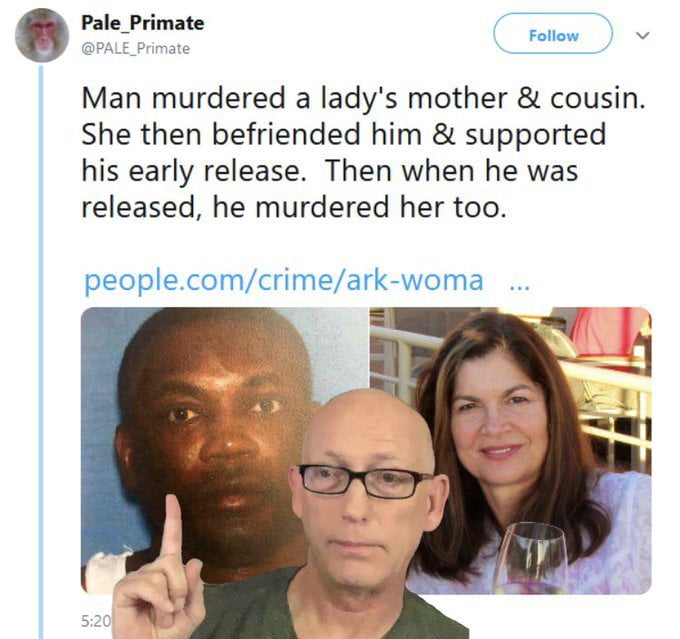
Task: Select the line starting 'Man murdered a lady's'
Action: coord(363,98)
